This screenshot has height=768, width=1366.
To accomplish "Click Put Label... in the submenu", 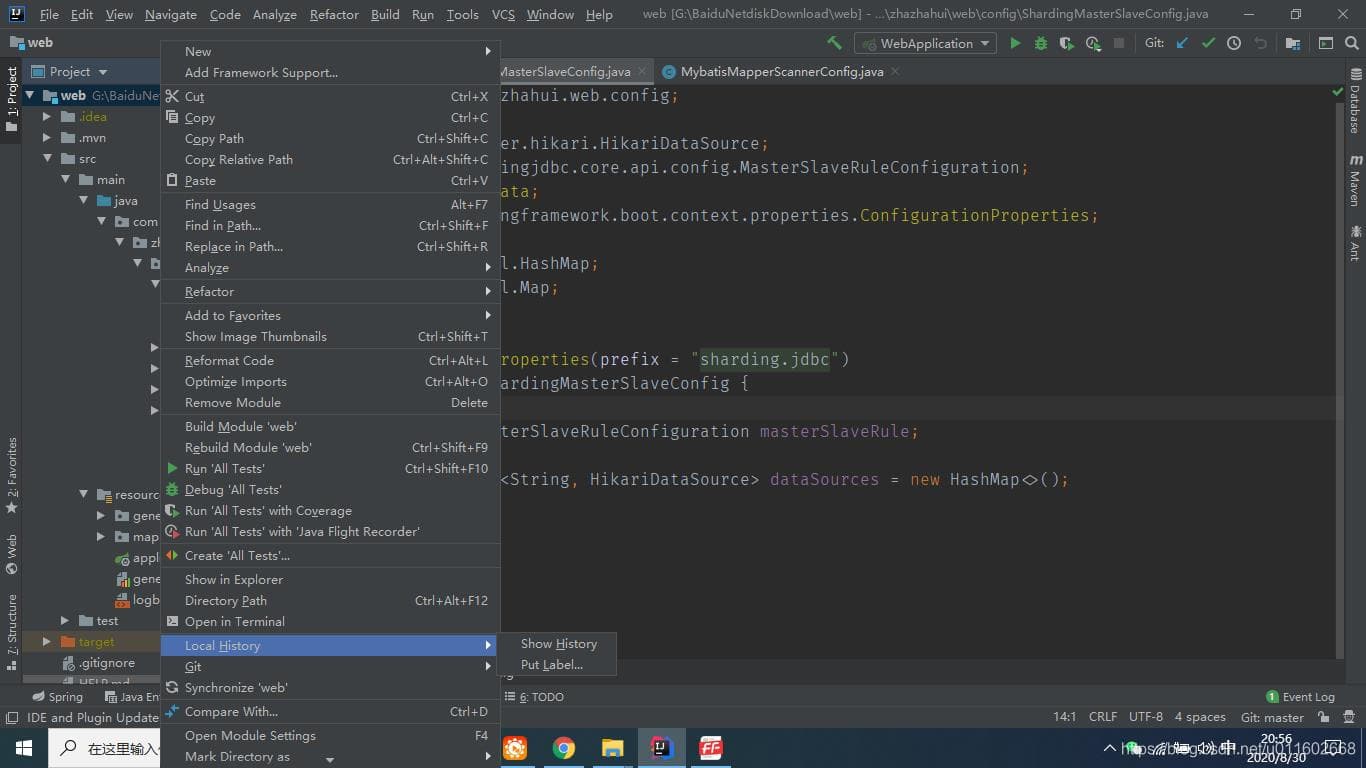I will (558, 665).
